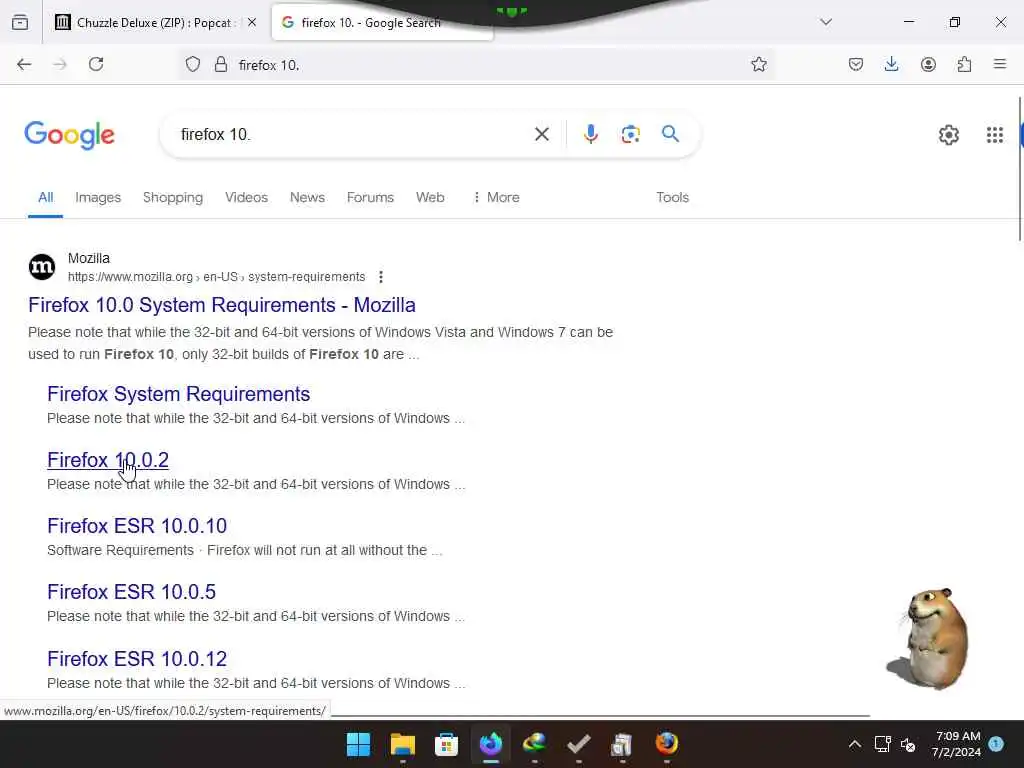
Task: Bookmark this page with the star icon
Action: pos(758,64)
